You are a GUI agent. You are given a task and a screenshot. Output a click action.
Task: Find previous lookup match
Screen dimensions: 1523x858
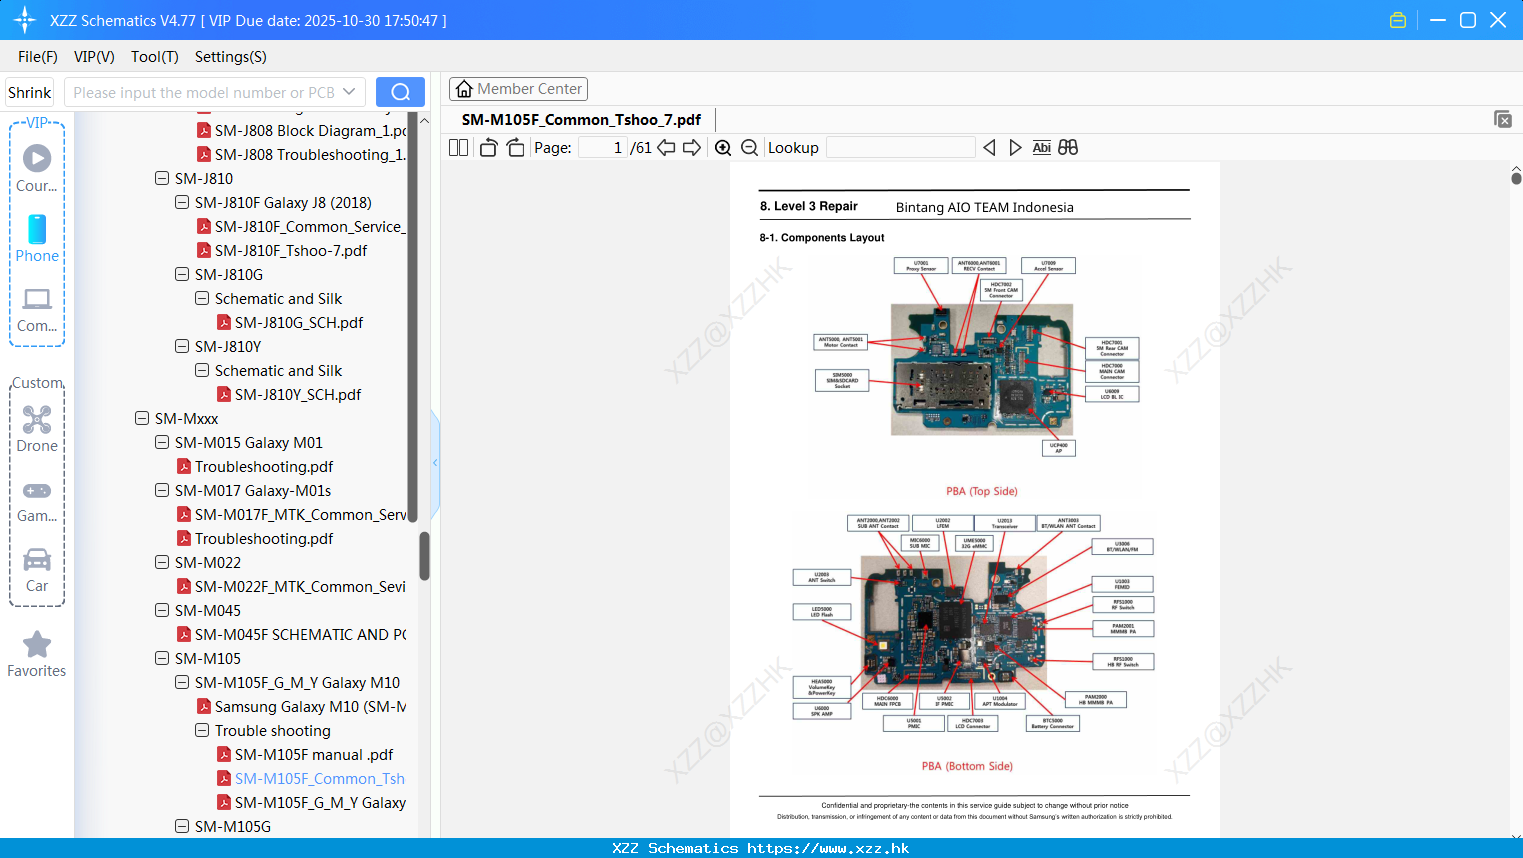[989, 147]
